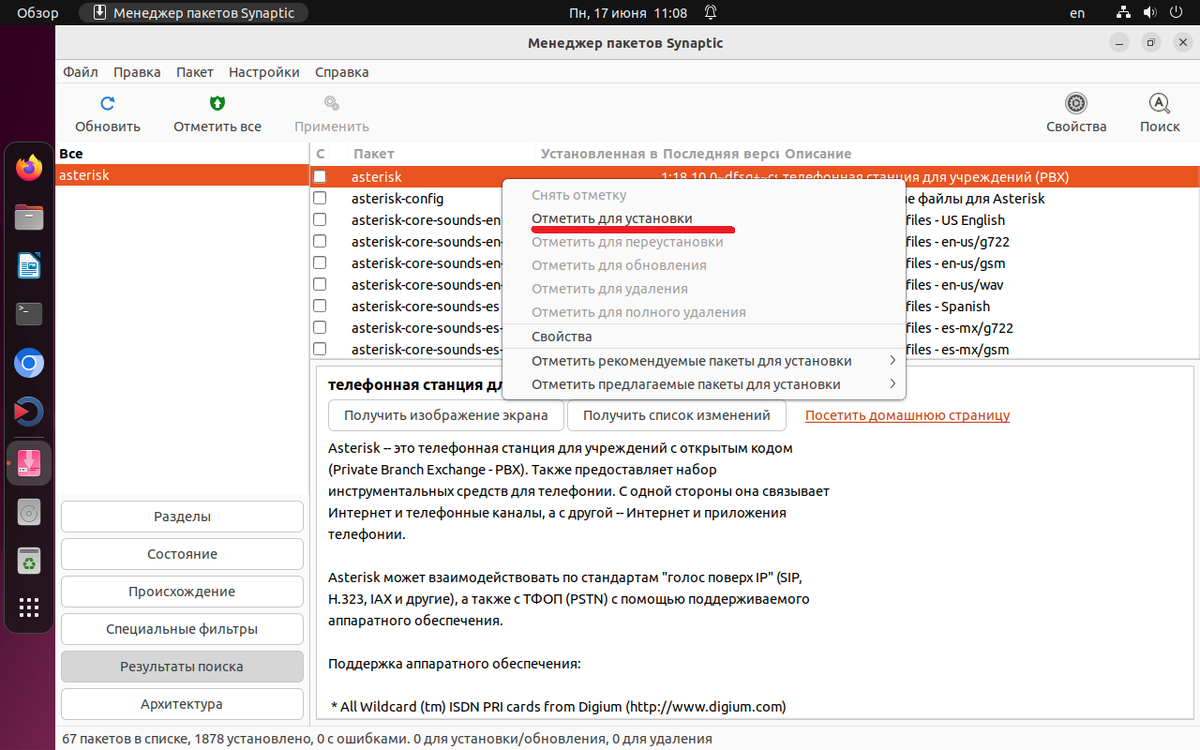Toggle checkbox for the first asterisk-core-sounds-en row
Image resolution: width=1200 pixels, height=750 pixels.
(320, 220)
